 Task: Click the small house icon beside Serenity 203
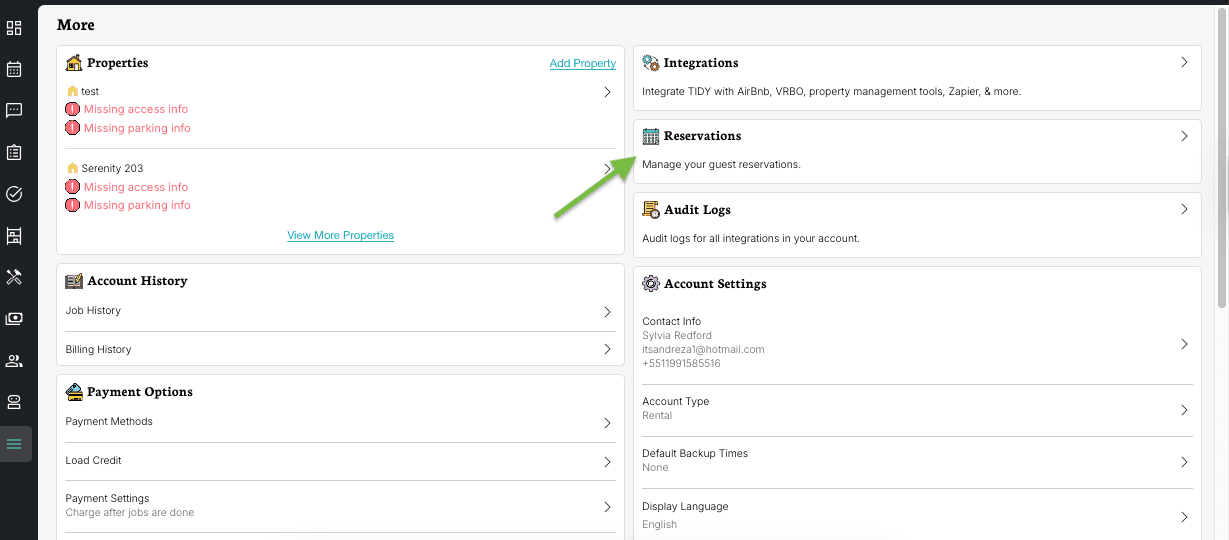coord(72,168)
